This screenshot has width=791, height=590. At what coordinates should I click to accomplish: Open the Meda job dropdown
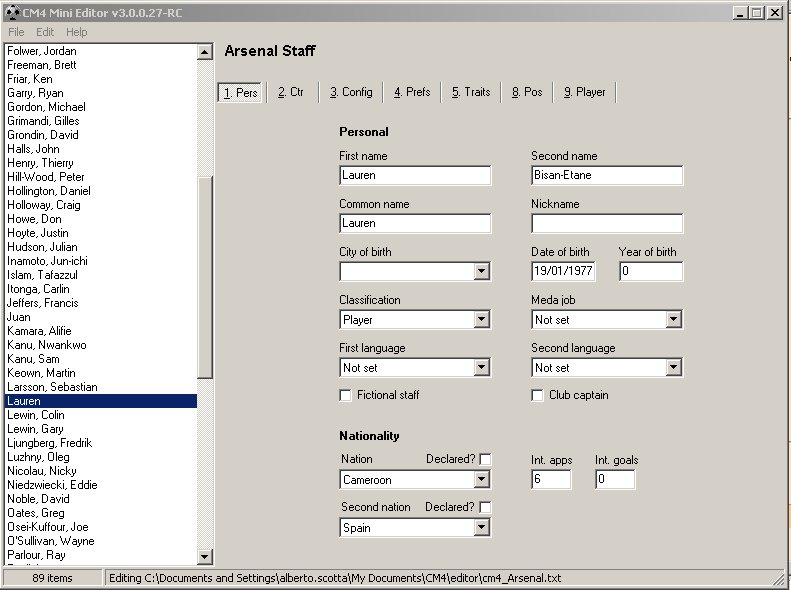pyautogui.click(x=673, y=319)
